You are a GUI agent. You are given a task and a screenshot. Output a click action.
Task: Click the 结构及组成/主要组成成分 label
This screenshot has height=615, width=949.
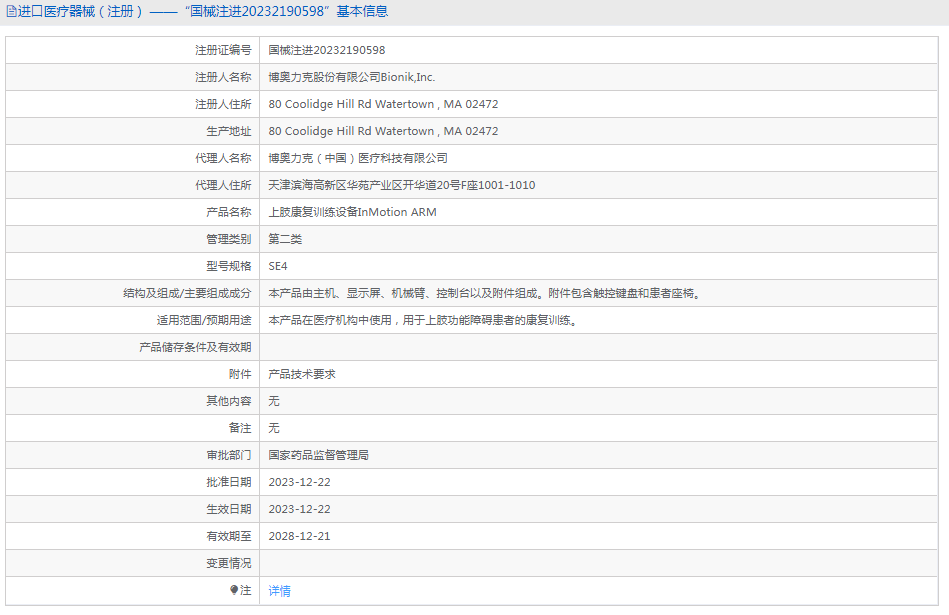coord(187,294)
